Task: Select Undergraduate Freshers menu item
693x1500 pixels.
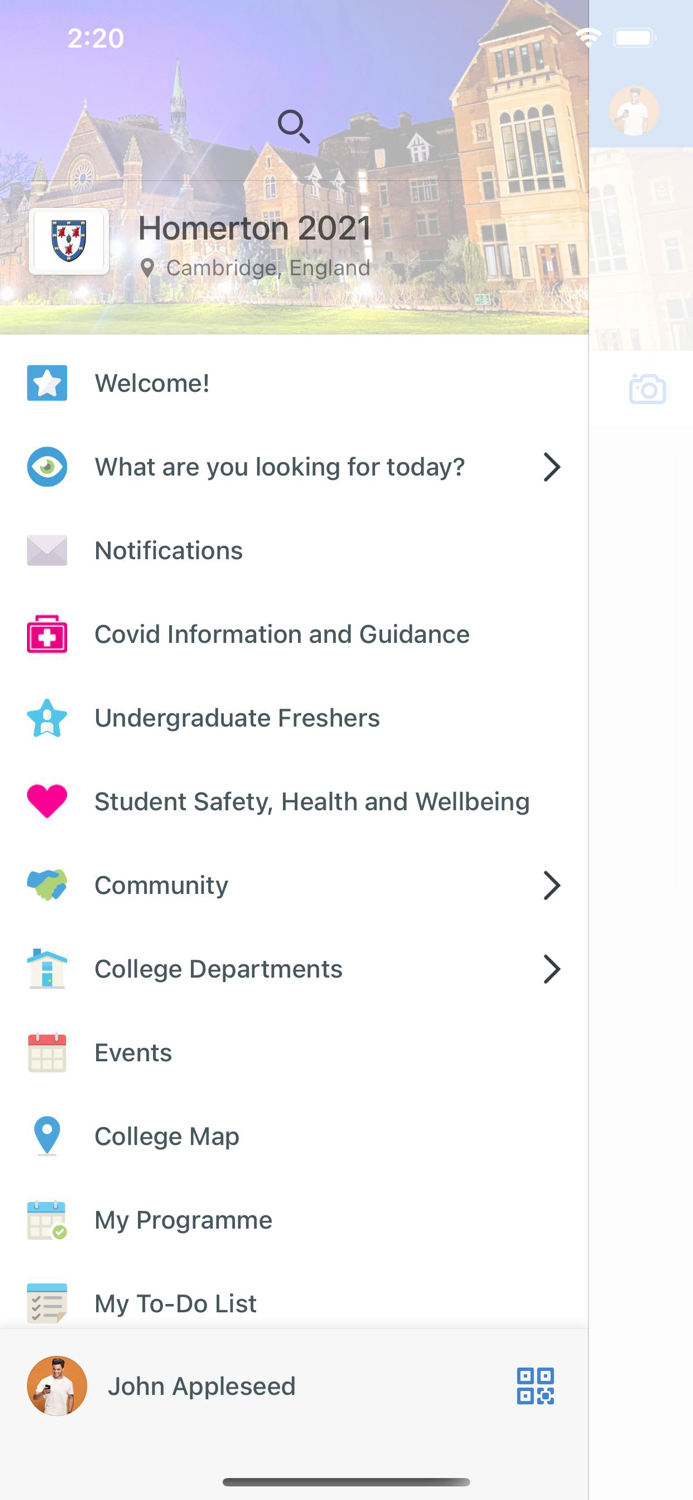Action: 237,718
